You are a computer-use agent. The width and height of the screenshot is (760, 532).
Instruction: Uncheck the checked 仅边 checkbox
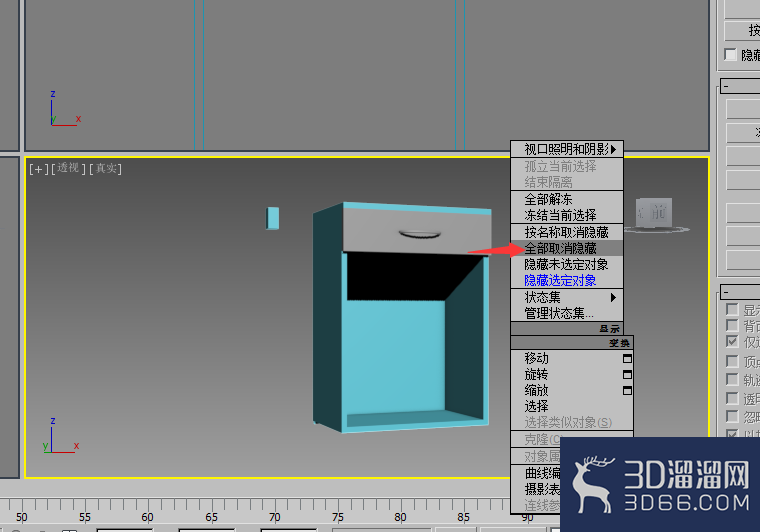point(732,341)
